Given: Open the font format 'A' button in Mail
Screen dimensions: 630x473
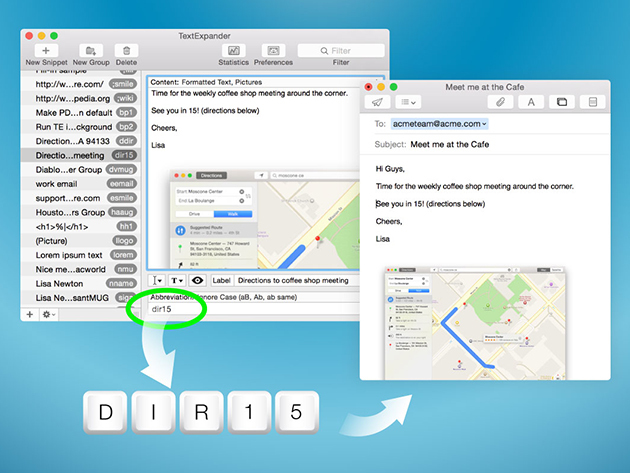Looking at the screenshot, I should tap(531, 102).
